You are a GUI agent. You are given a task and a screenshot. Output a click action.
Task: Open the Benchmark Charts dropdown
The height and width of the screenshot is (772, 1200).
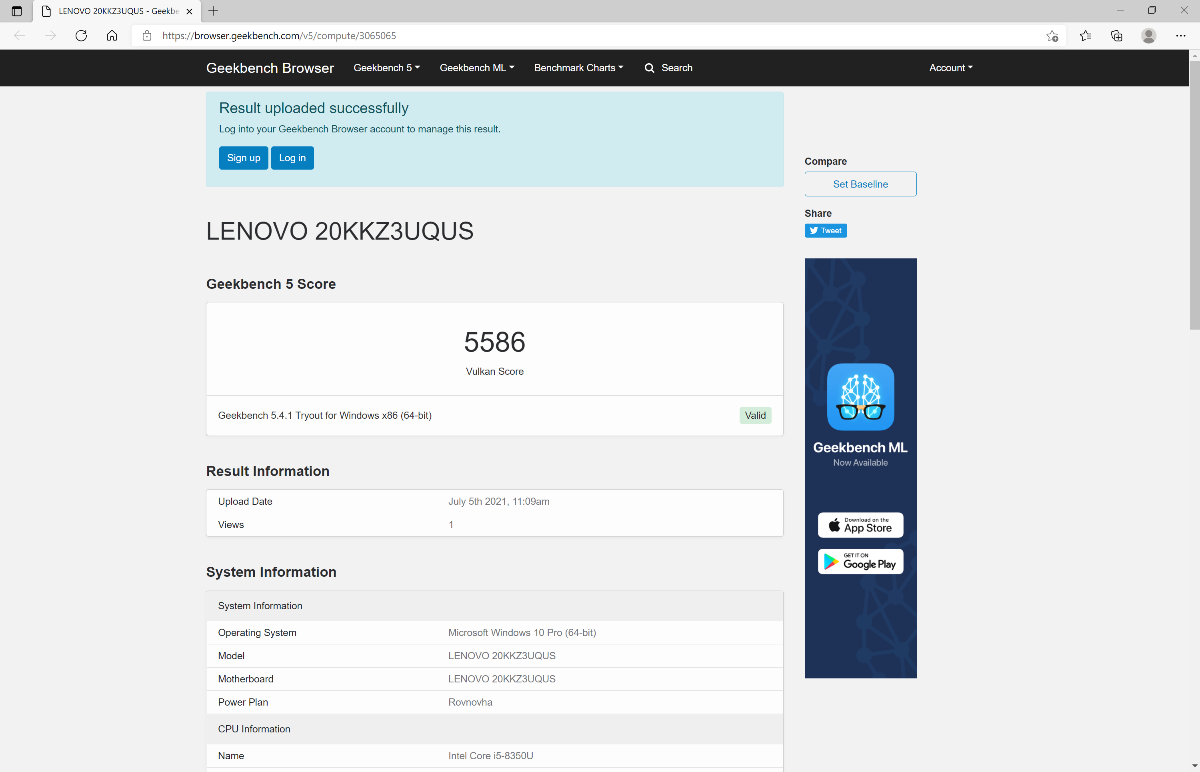578,68
